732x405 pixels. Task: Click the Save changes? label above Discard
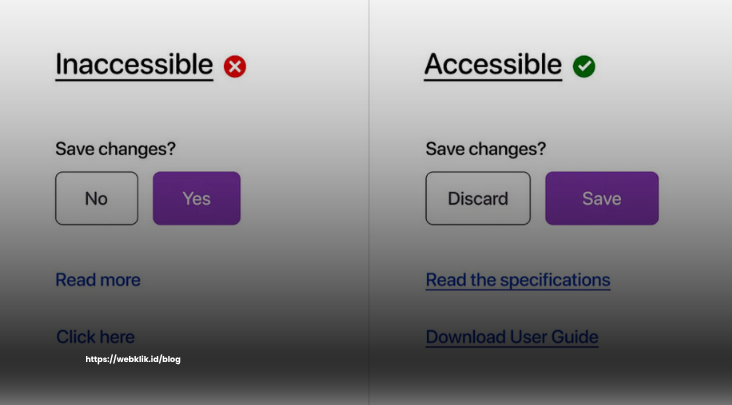[486, 149]
